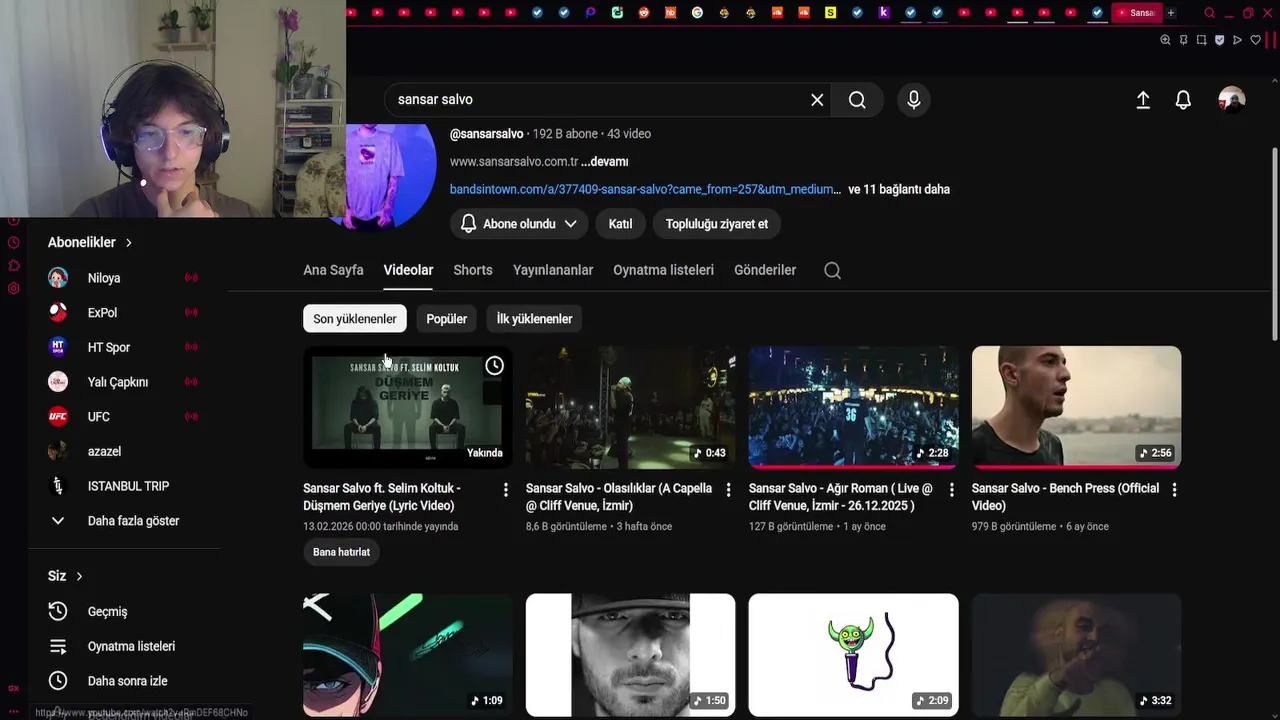This screenshot has height=720, width=1280.
Task: Switch to the Yayınlananlar tab
Action: 553,270
